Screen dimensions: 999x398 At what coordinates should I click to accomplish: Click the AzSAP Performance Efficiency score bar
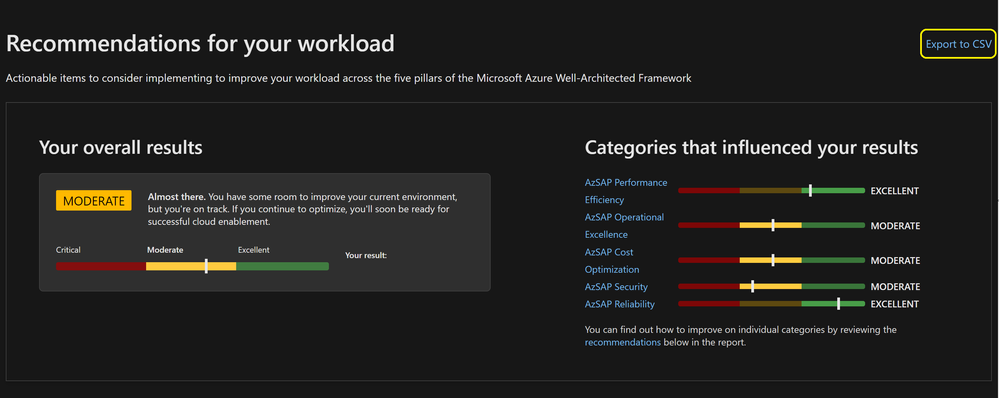point(772,190)
